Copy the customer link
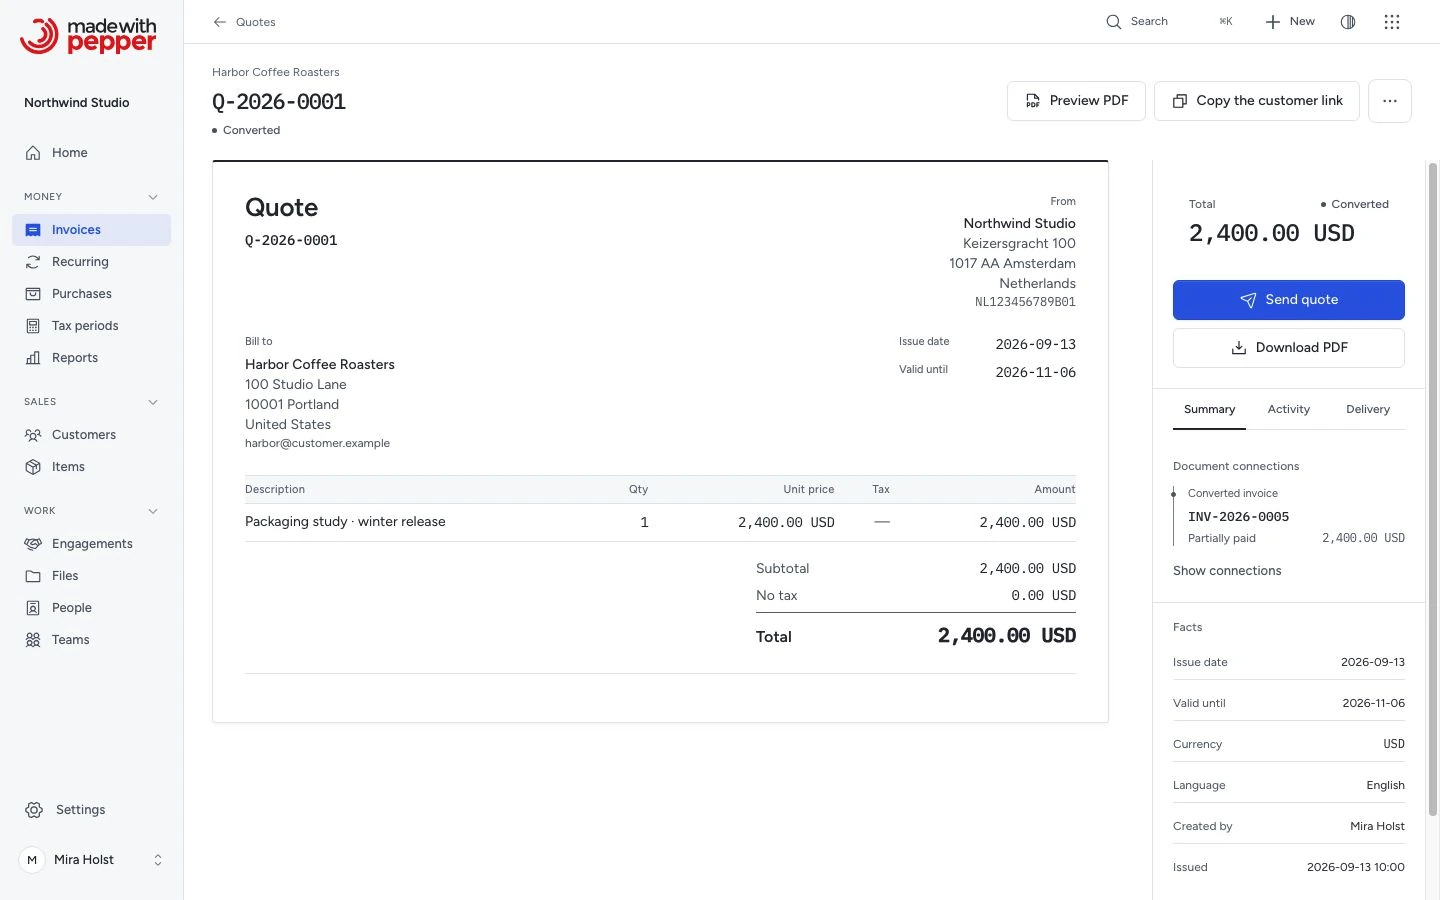The height and width of the screenshot is (900, 1440). (1257, 101)
